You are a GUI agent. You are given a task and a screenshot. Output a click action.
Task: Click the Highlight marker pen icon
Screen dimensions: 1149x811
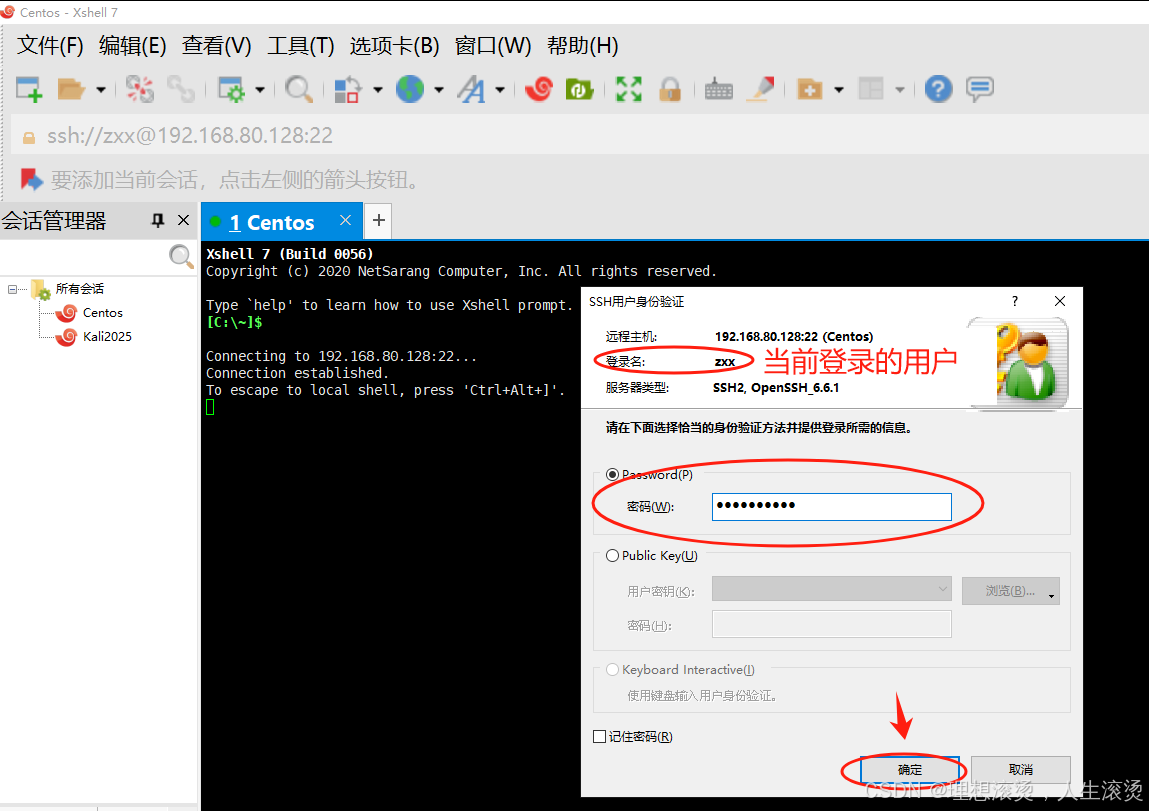(760, 89)
